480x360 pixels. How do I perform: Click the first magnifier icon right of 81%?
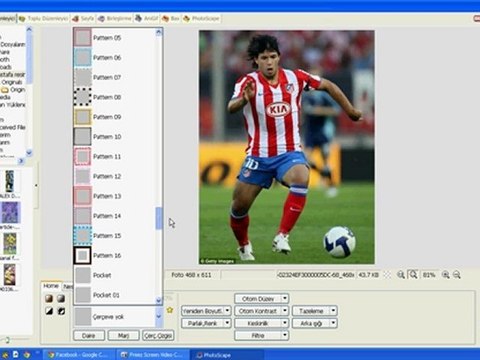coord(445,275)
